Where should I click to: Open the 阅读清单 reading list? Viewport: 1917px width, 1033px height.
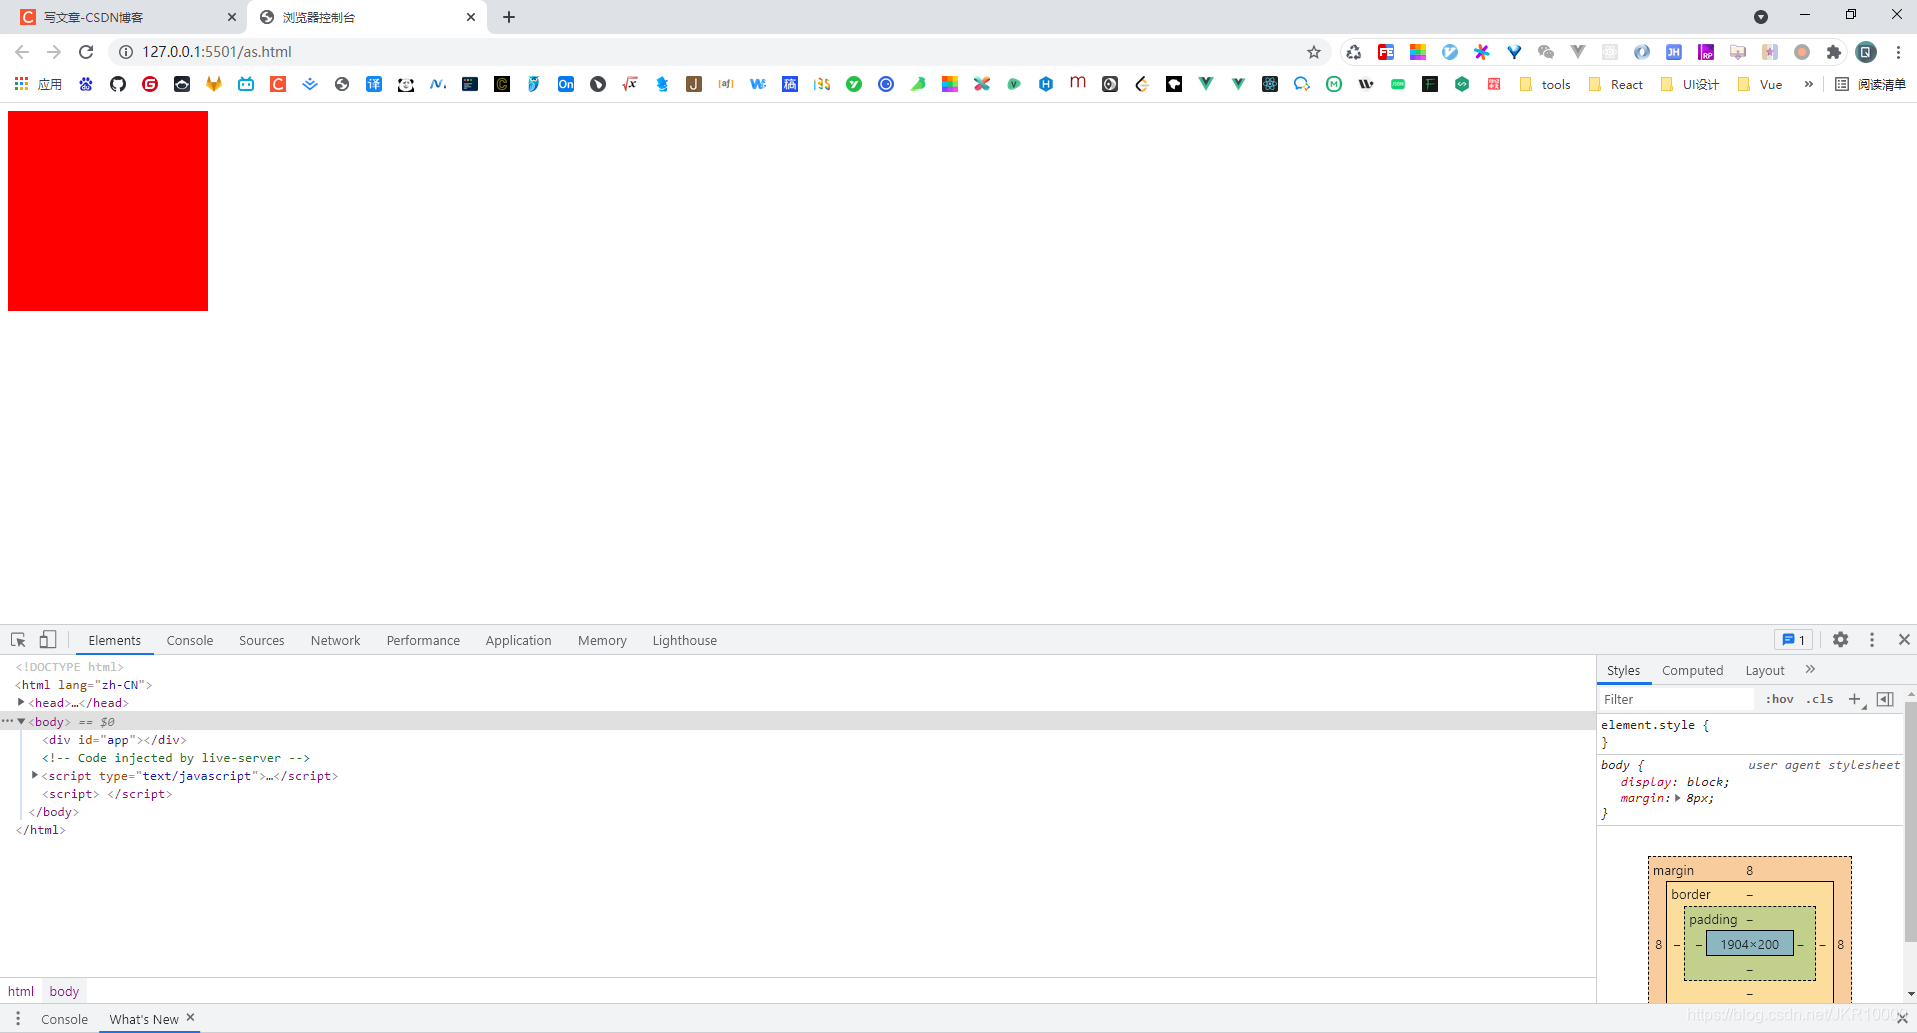[x=1871, y=84]
